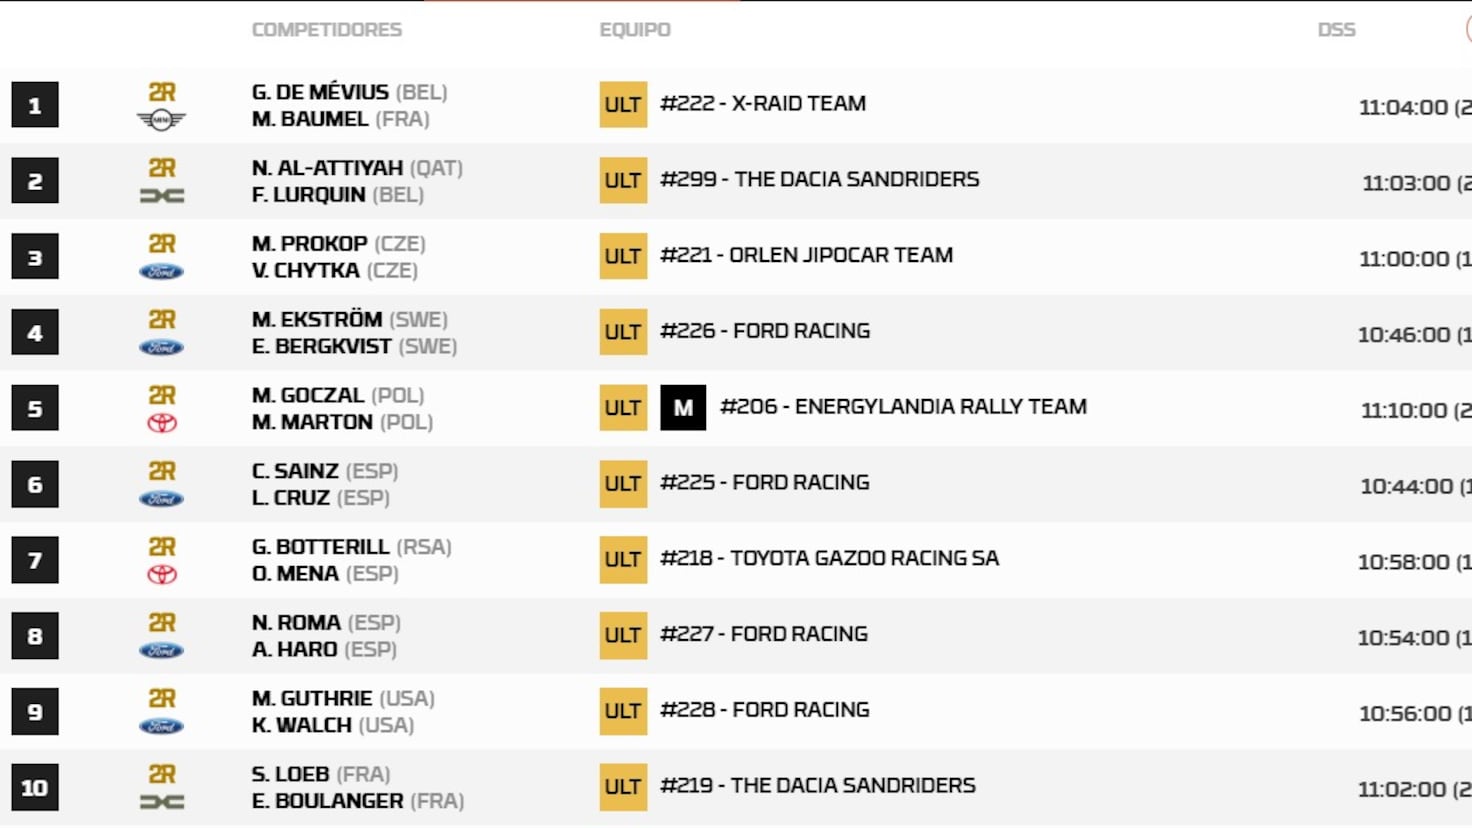Click the rank 1 position badge
The width and height of the screenshot is (1472, 828).
34,104
